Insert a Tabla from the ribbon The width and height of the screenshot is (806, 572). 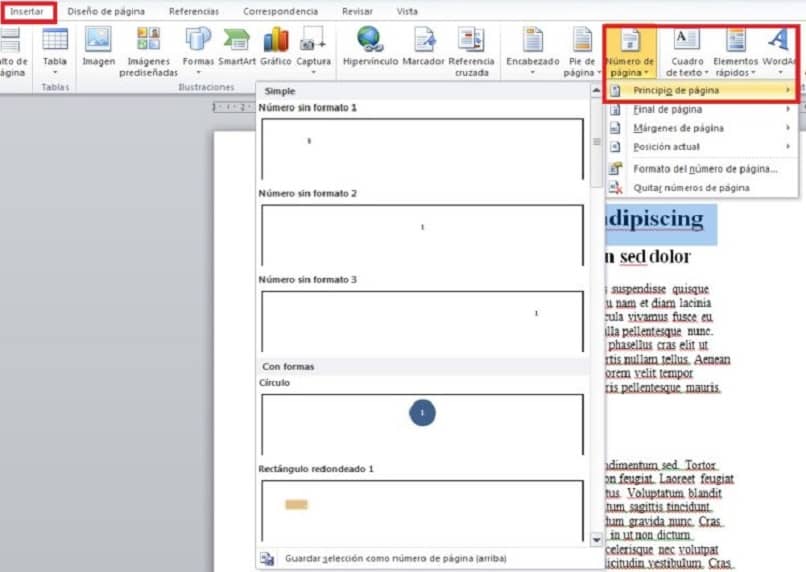click(x=55, y=51)
